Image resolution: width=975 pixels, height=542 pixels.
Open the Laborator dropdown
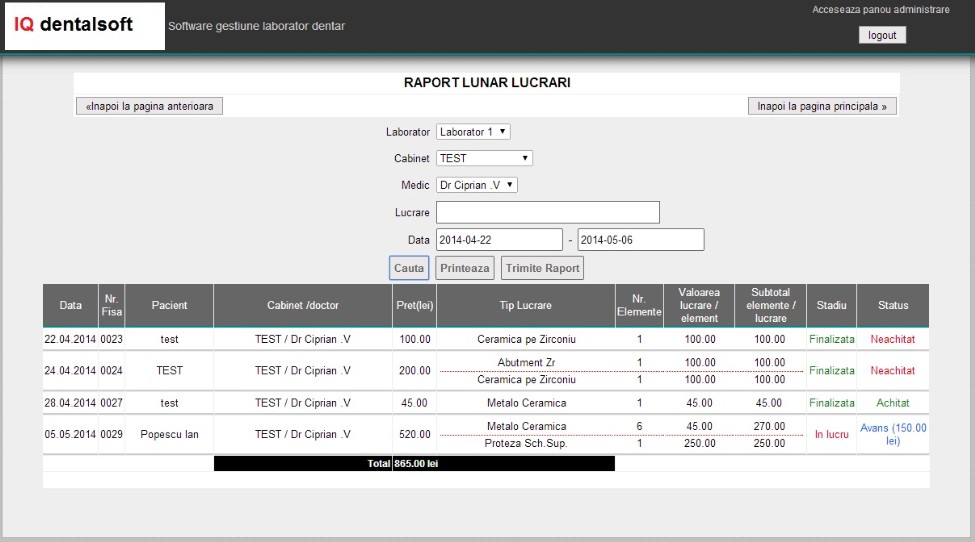click(473, 132)
